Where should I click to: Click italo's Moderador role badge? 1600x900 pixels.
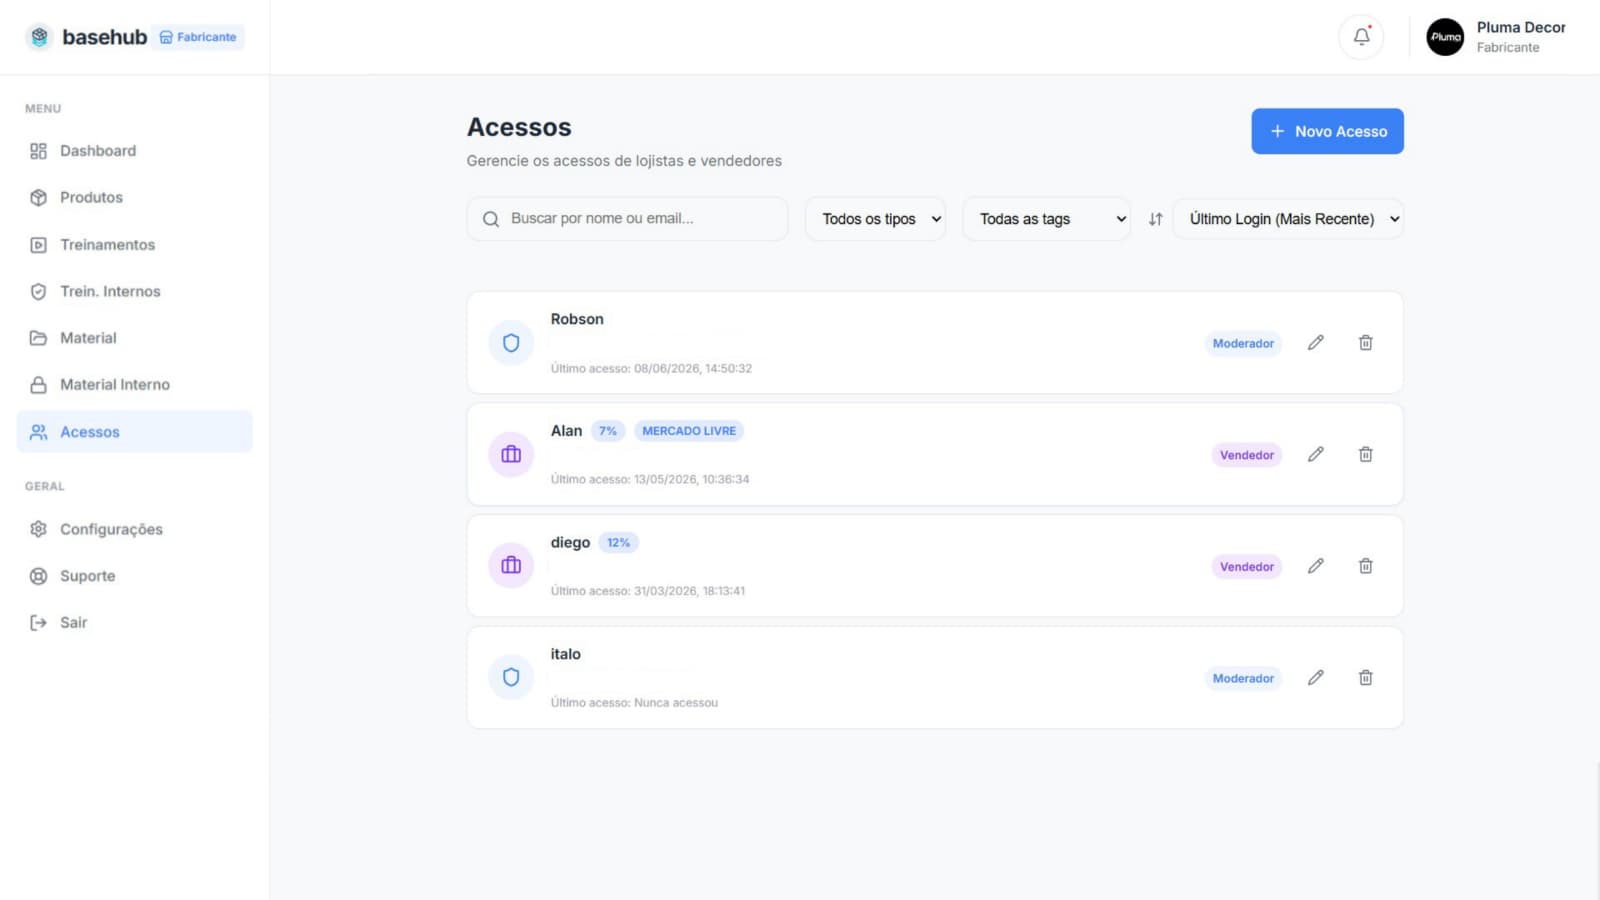click(1243, 678)
